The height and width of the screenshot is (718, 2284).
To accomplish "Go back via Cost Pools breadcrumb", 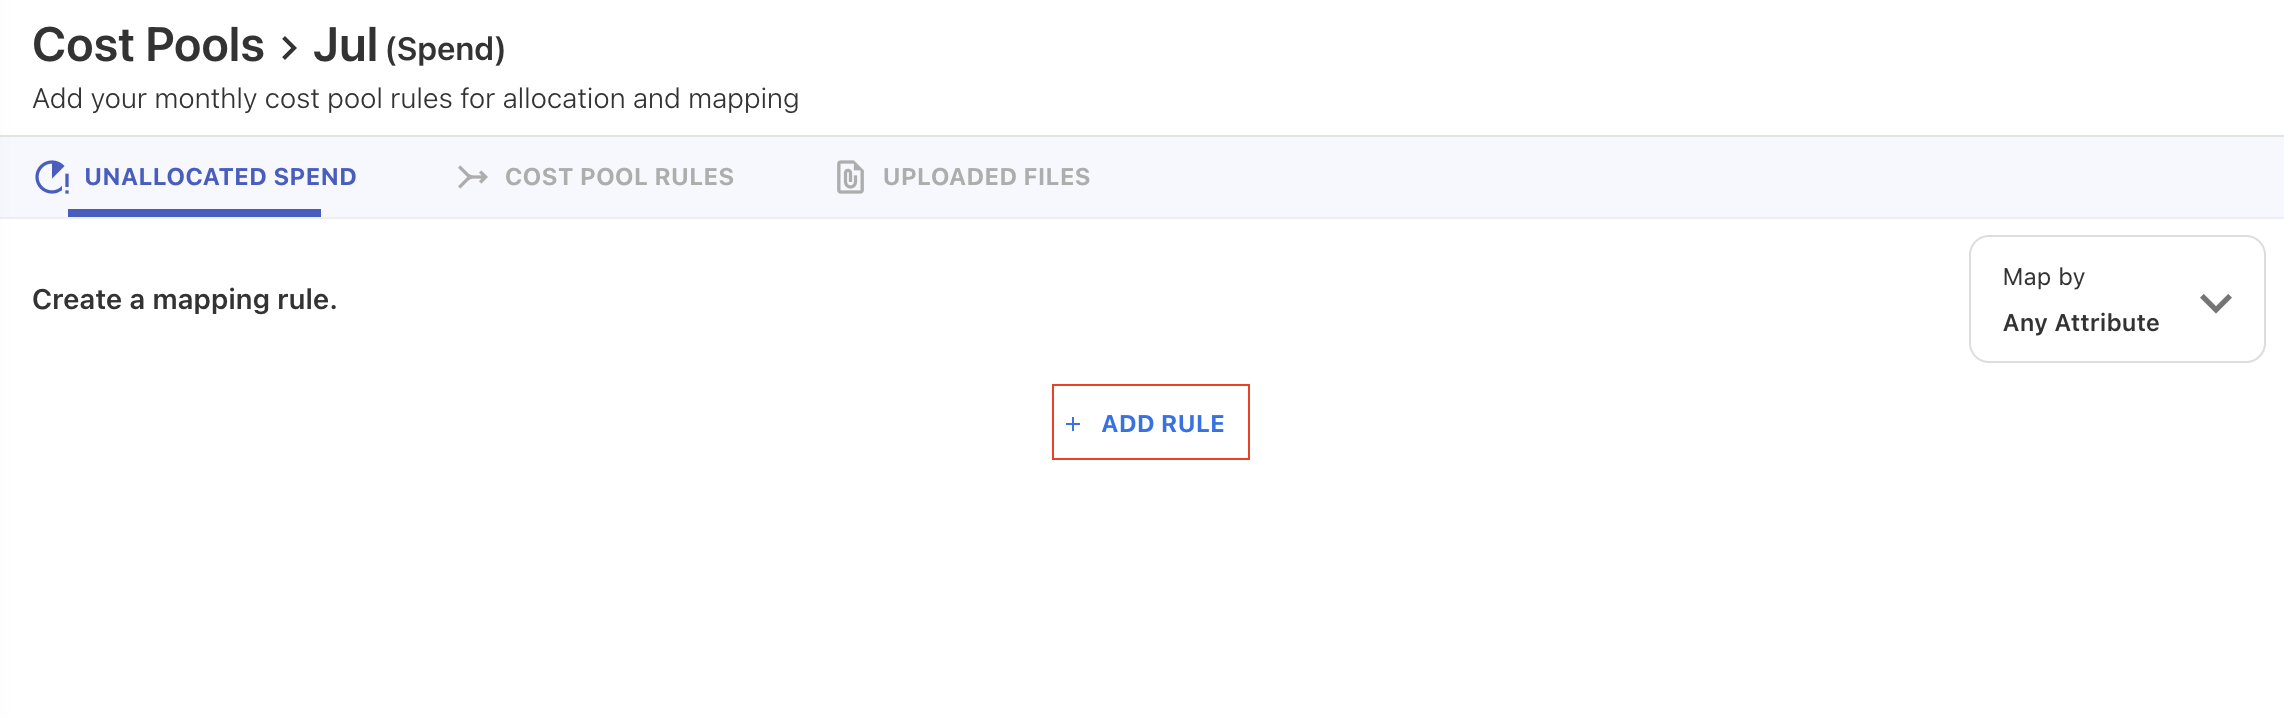I will coord(148,46).
